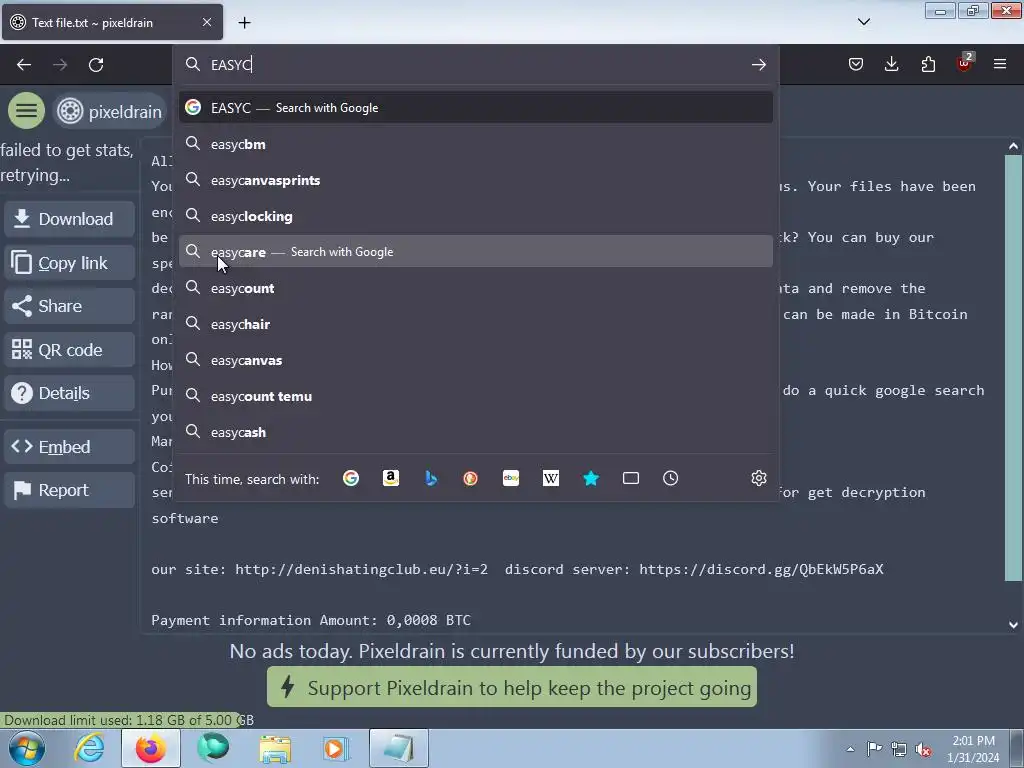Image resolution: width=1024 pixels, height=768 pixels.
Task: Open the extensions puzzle icon
Action: coord(928,64)
